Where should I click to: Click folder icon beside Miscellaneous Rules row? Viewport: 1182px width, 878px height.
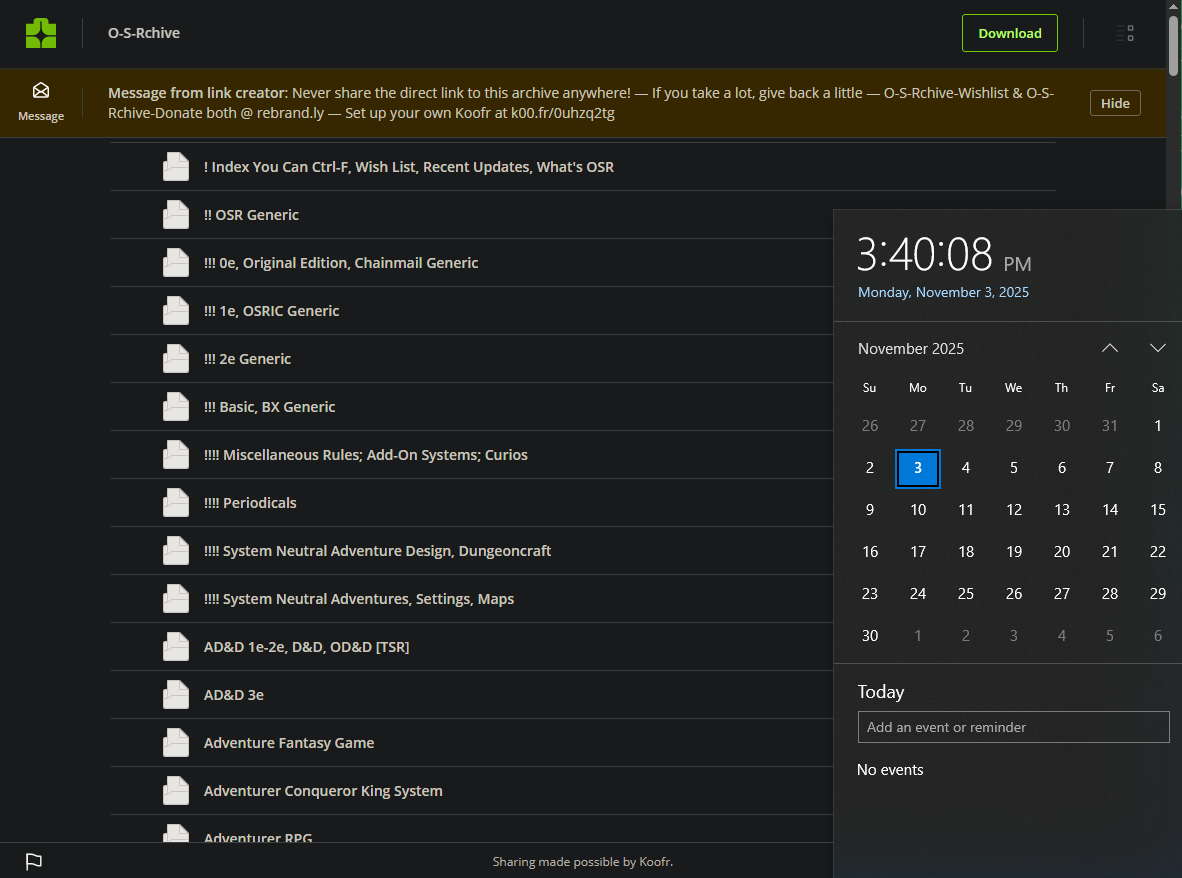176,454
